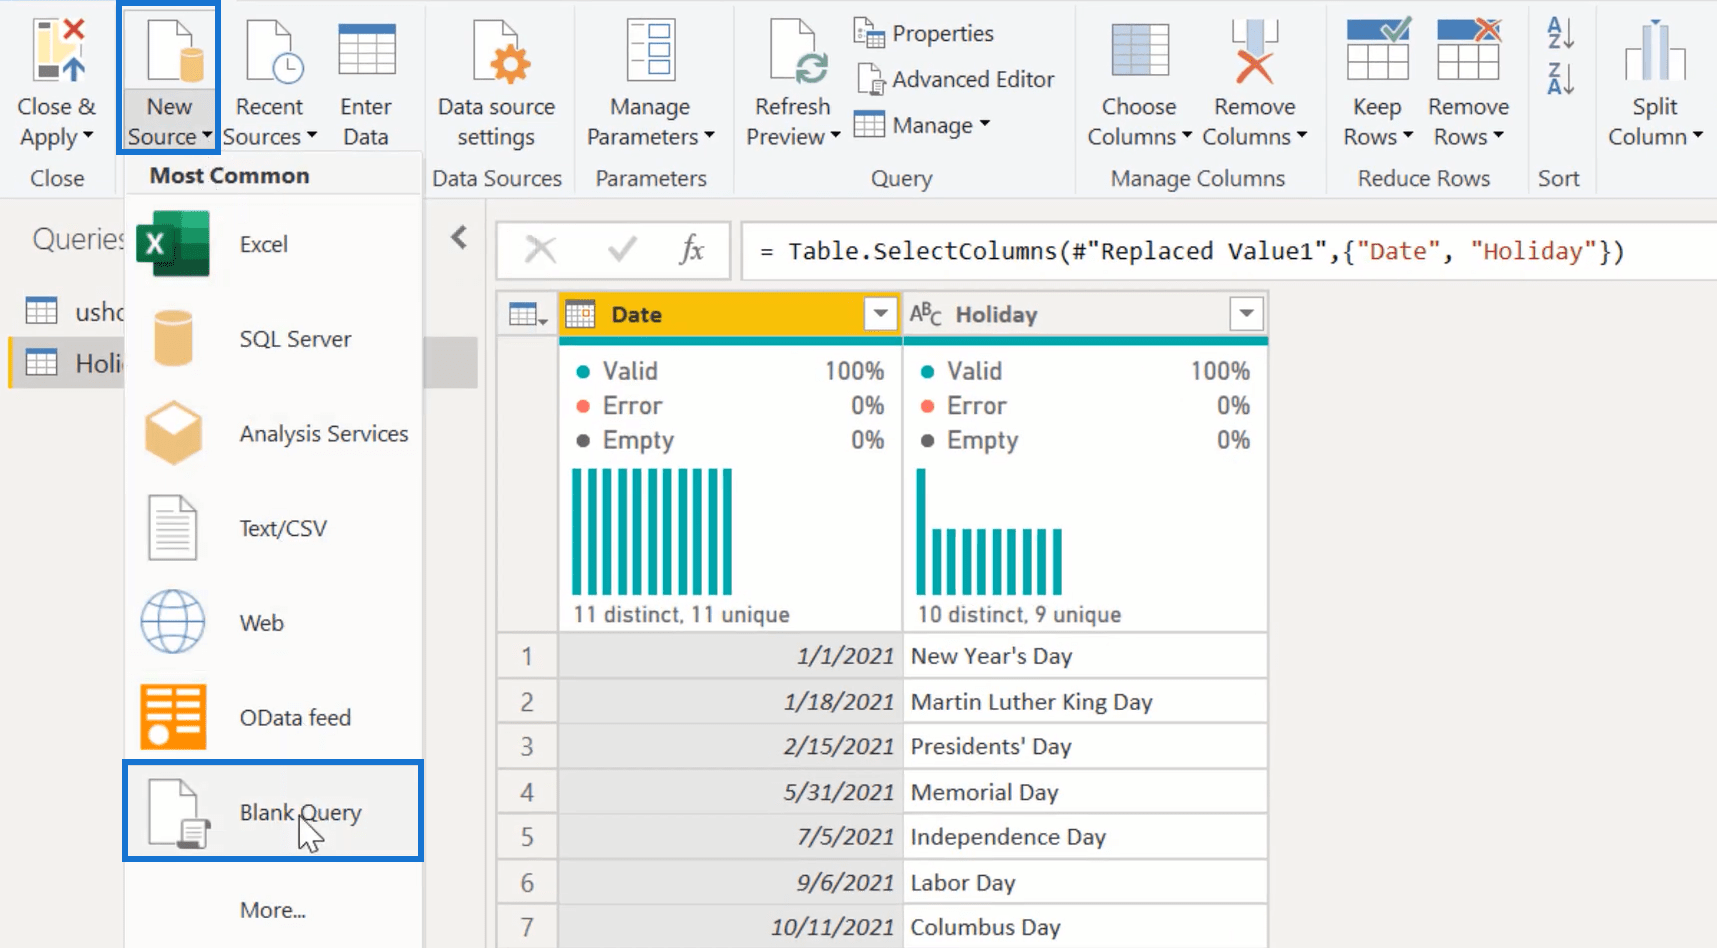Click the Date column distribution chart
Image resolution: width=1717 pixels, height=948 pixels.
652,531
